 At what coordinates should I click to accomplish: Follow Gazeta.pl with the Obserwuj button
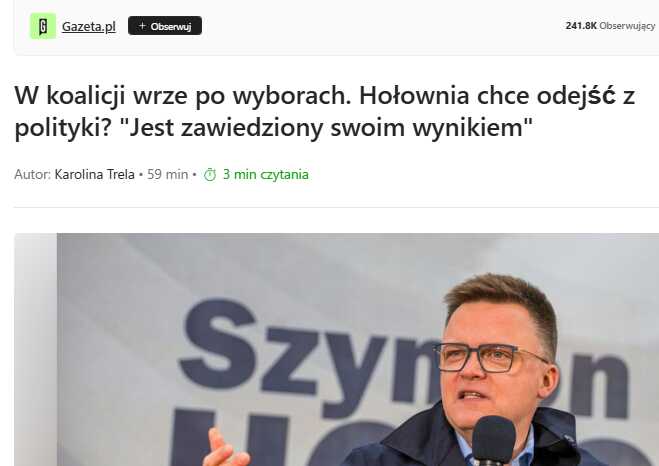[x=165, y=26]
